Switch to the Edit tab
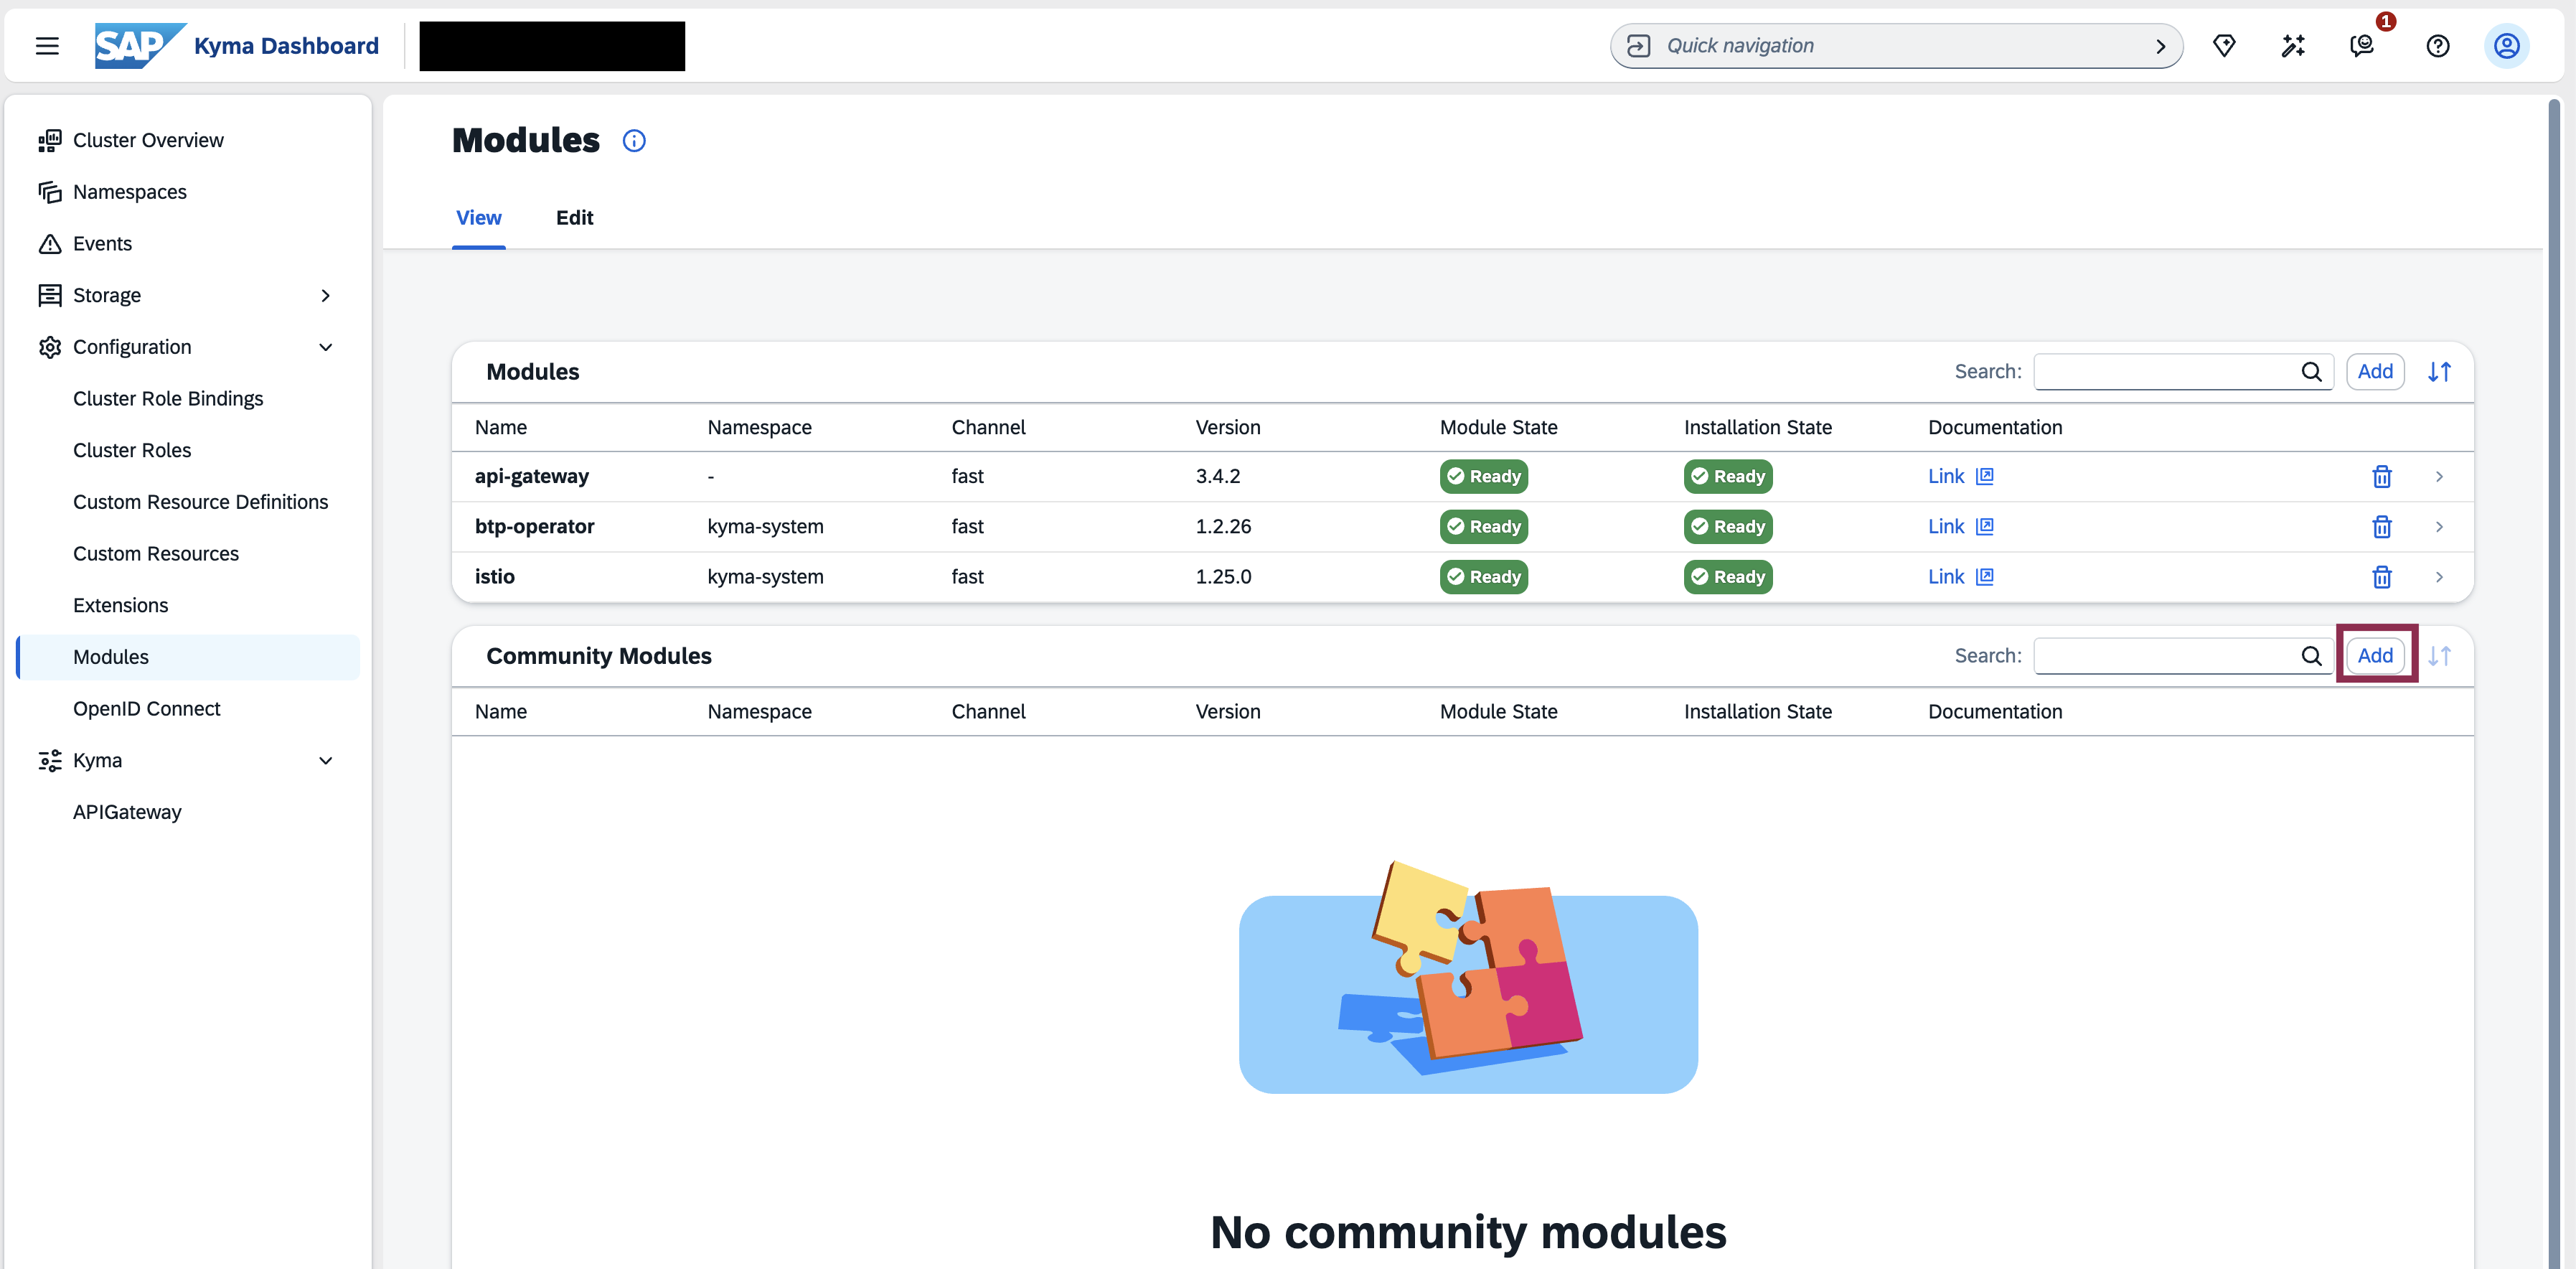2576x1269 pixels. (574, 217)
